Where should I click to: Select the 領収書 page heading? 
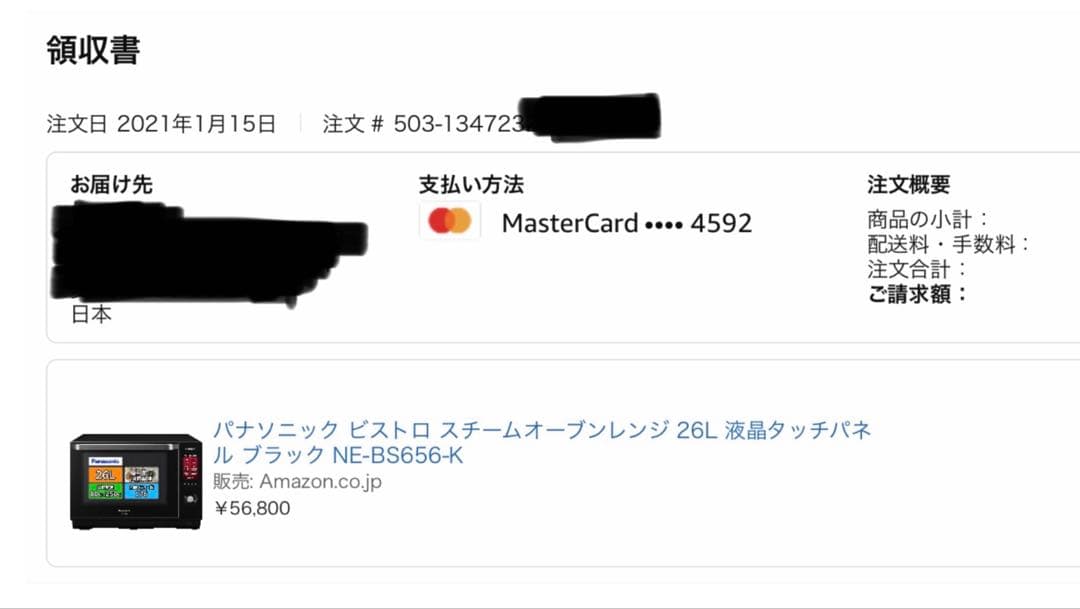pyautogui.click(x=93, y=50)
